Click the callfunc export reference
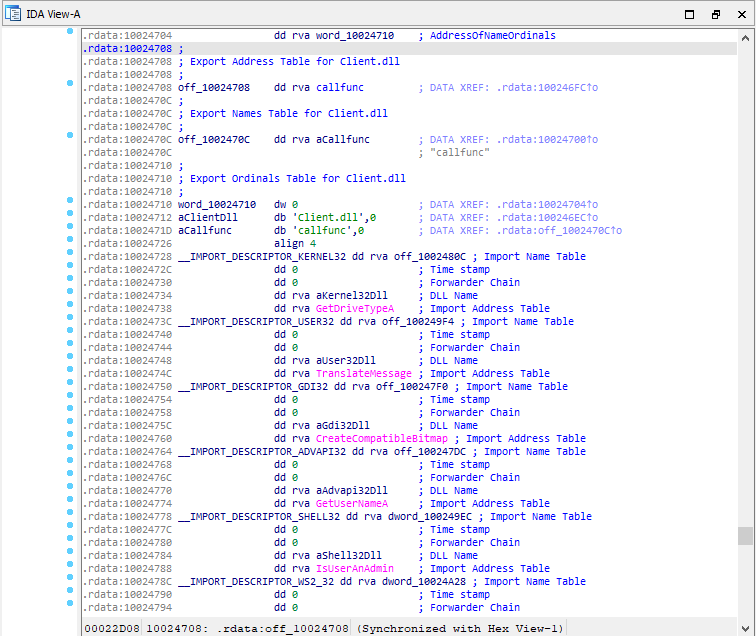756x636 pixels. click(x=340, y=88)
